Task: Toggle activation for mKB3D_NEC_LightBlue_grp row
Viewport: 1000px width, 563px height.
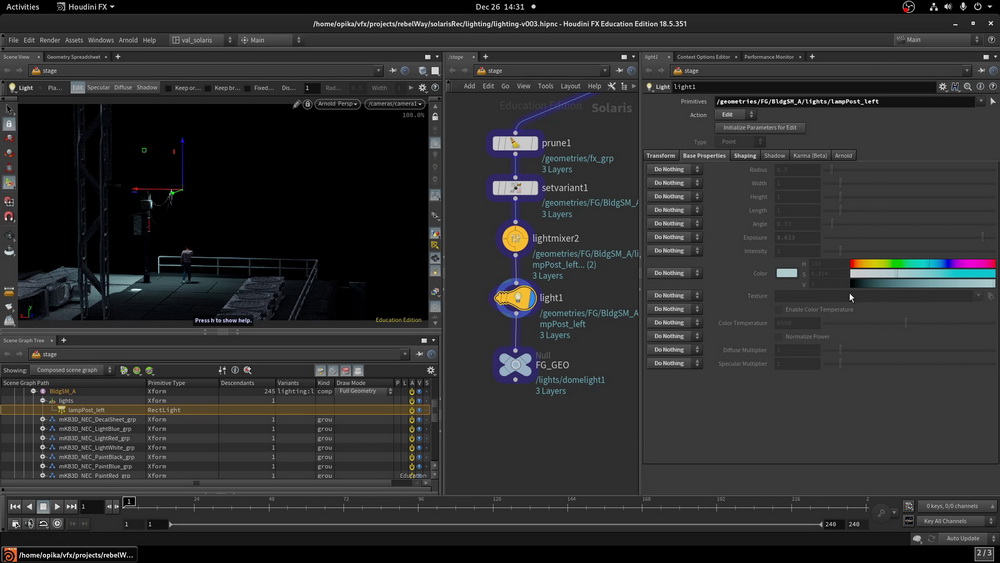Action: click(x=411, y=429)
